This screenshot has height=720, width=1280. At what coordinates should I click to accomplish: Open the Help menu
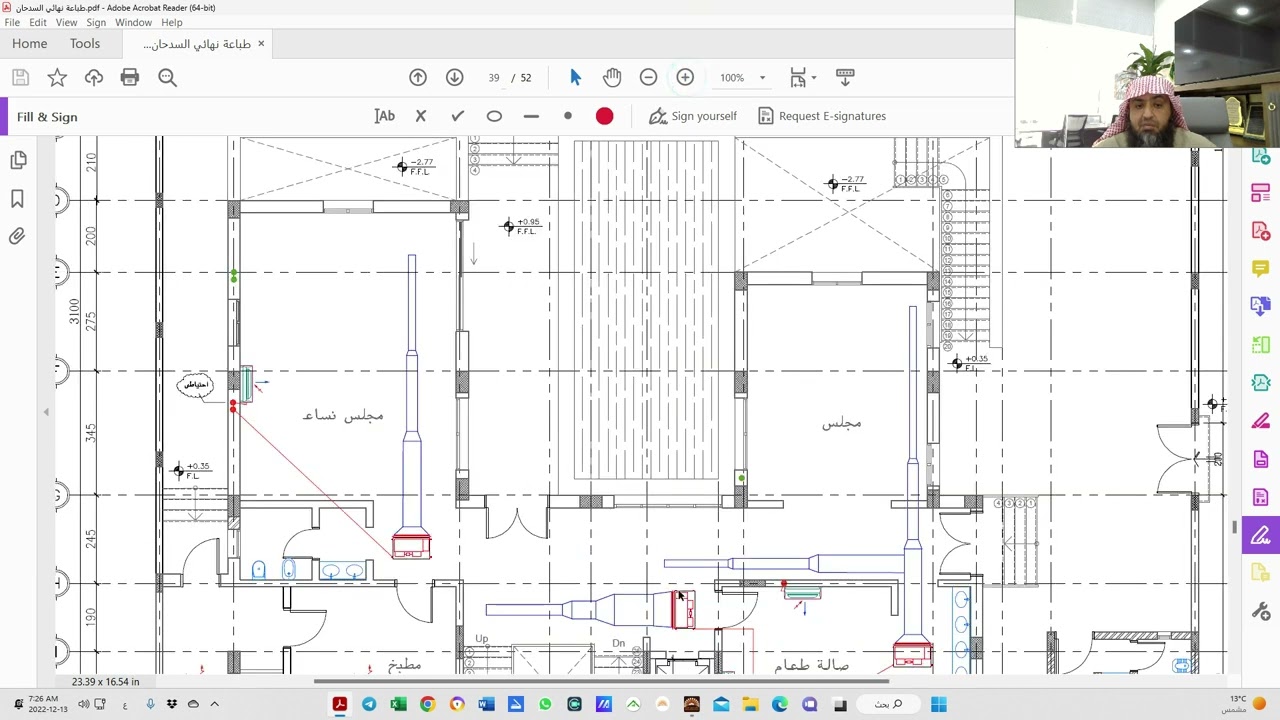pos(172,22)
